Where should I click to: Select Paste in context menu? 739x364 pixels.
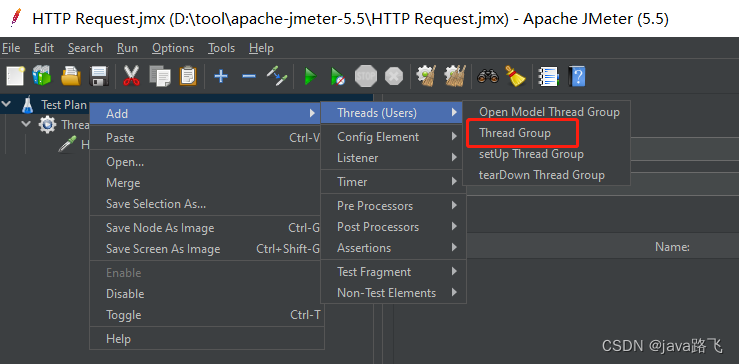205,138
